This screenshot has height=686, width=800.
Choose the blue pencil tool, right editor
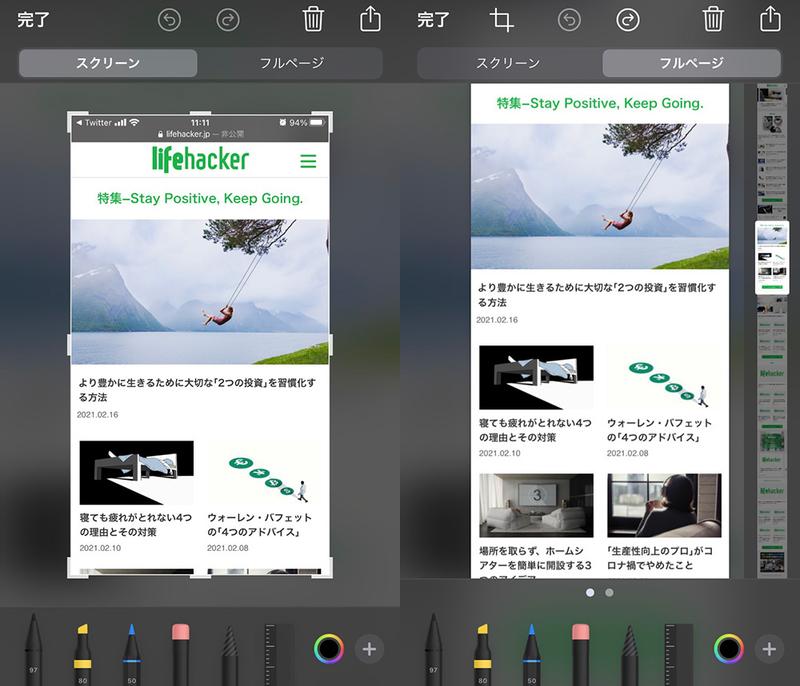(532, 653)
